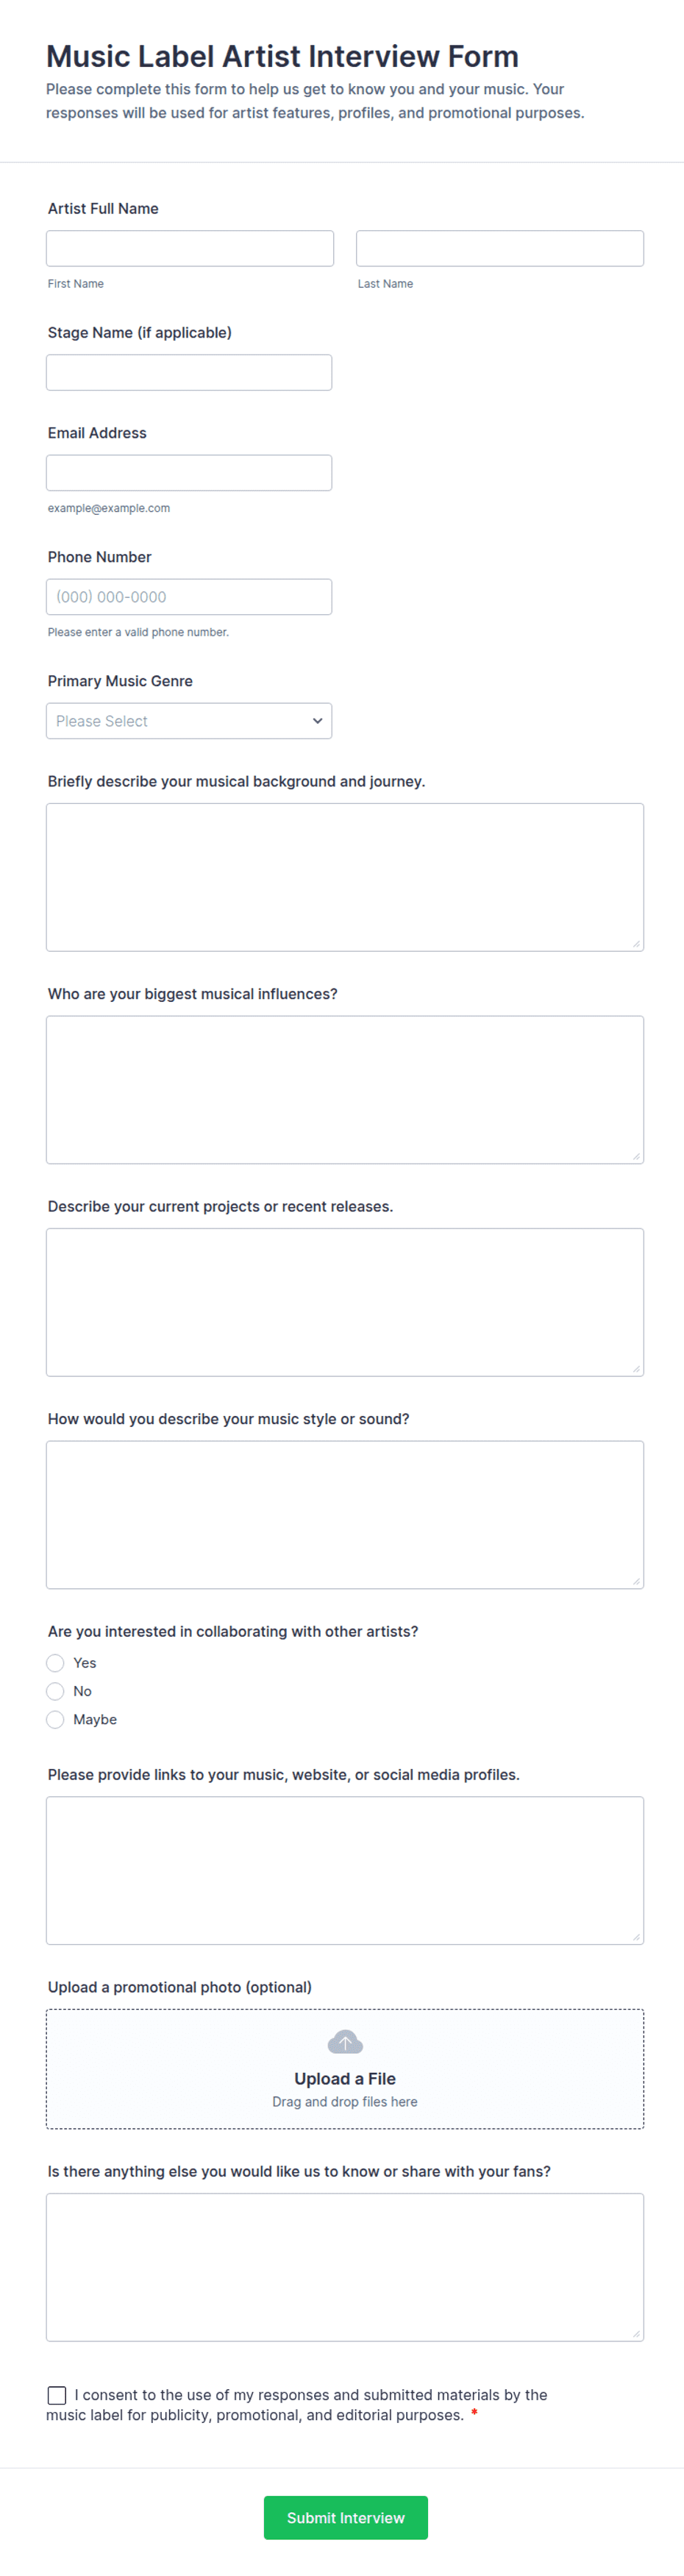This screenshot has height=2576, width=684.
Task: Click the Stage Name text box
Action: tap(189, 372)
